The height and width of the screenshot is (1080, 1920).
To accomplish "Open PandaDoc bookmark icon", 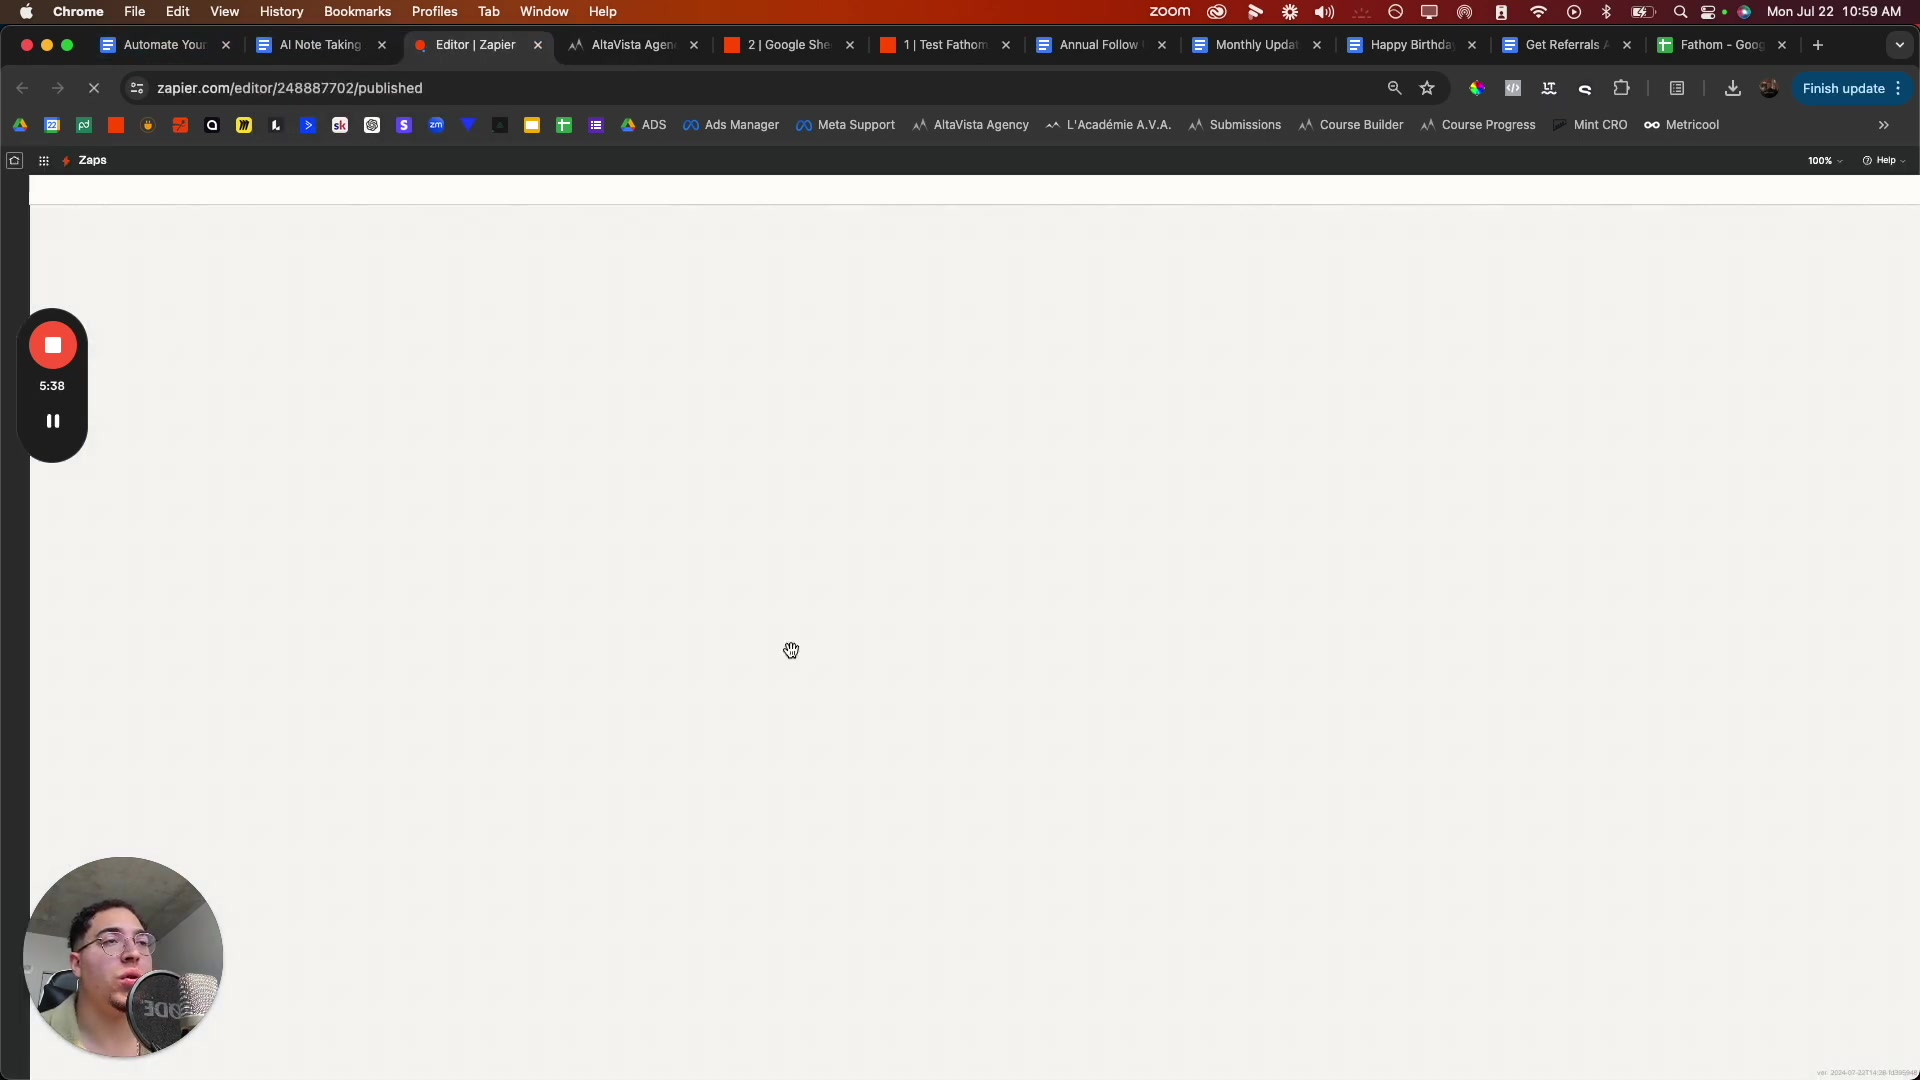I will (84, 125).
